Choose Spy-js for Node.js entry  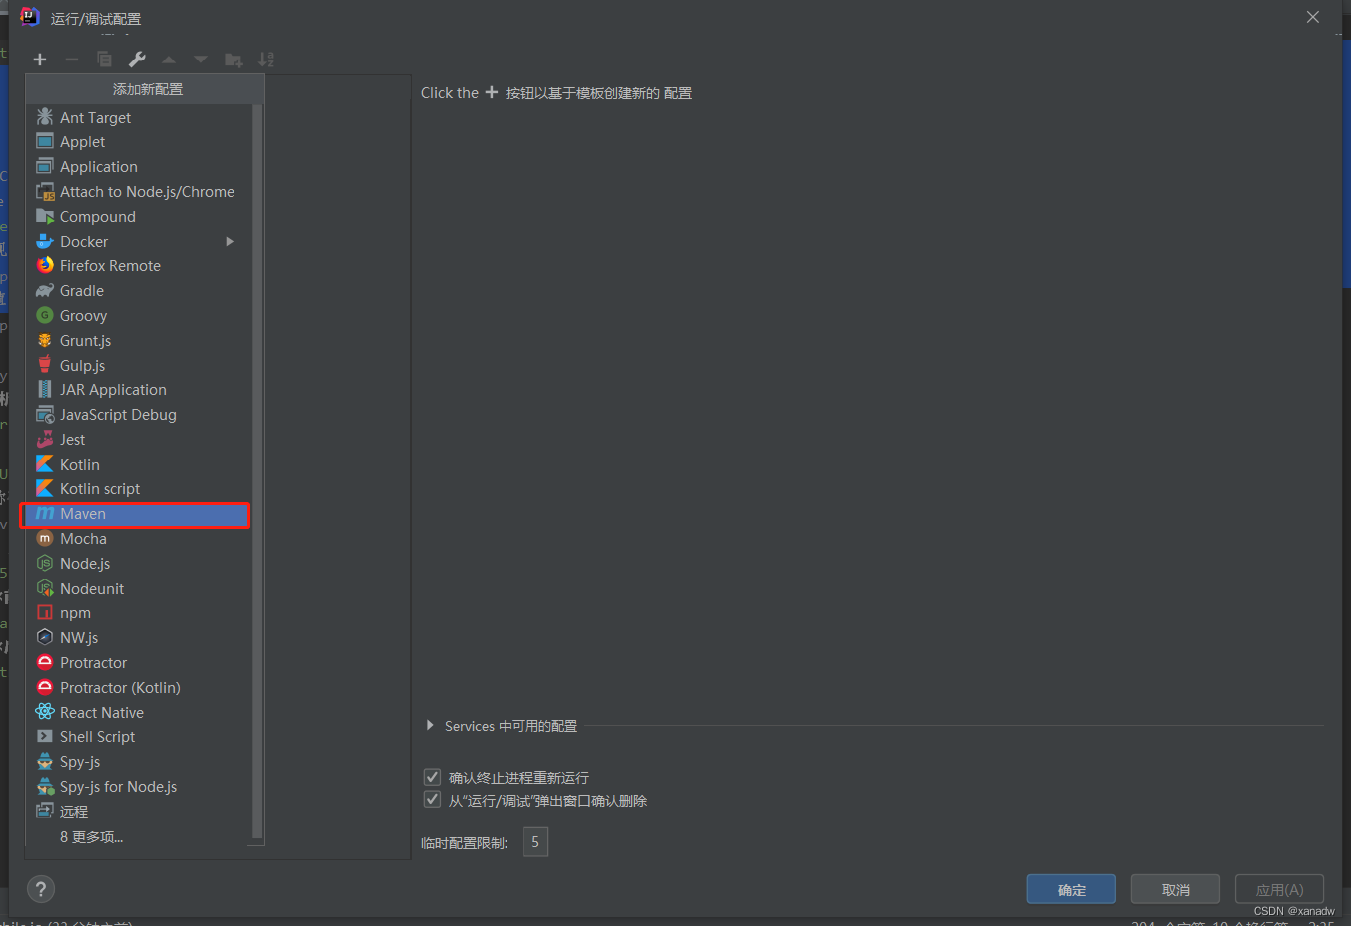pos(140,786)
